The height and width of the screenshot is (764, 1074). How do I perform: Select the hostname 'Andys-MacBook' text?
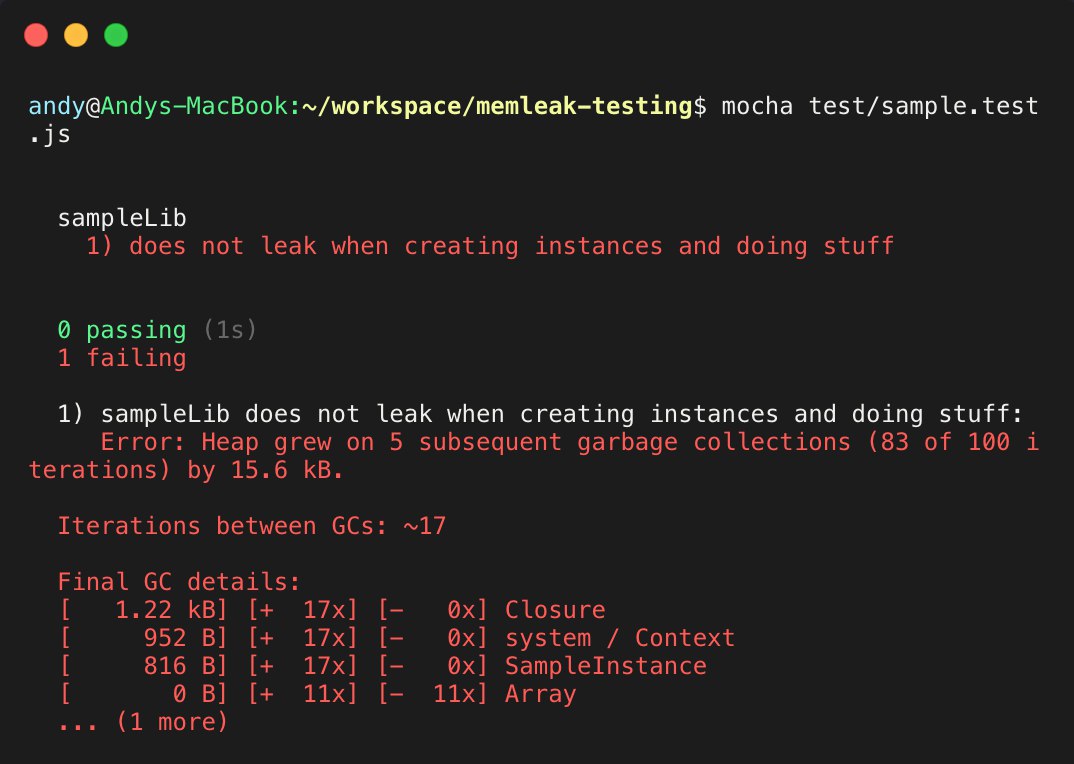click(195, 106)
